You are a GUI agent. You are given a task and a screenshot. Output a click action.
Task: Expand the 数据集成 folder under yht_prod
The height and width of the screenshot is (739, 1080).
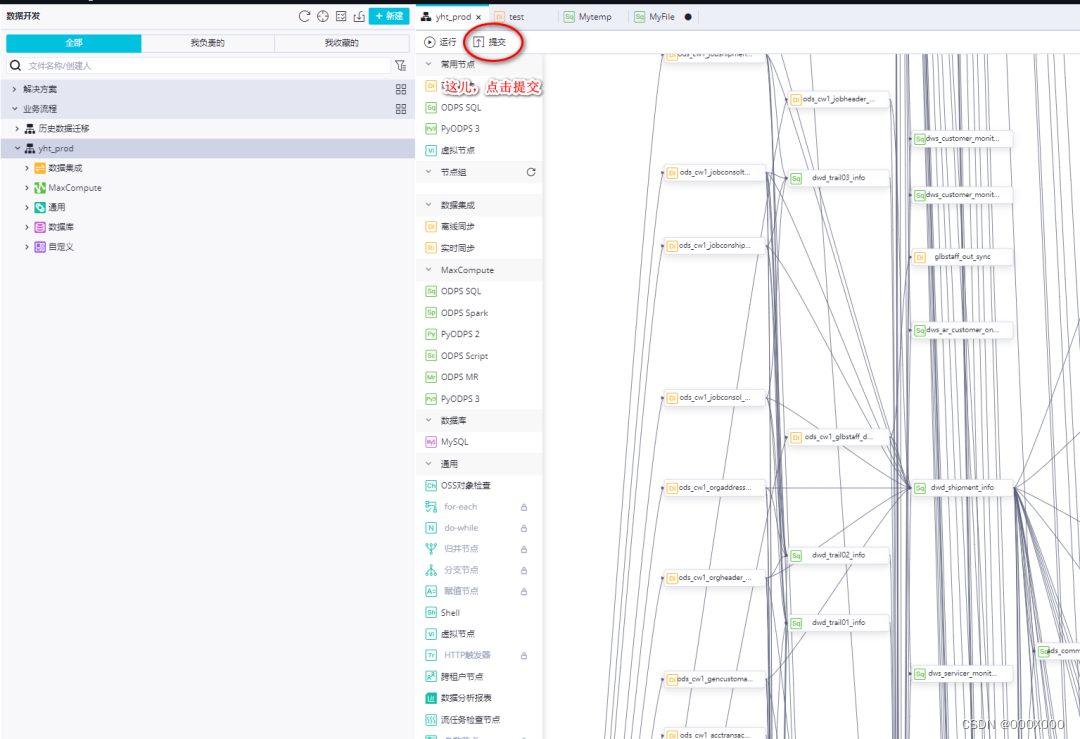tap(27, 168)
